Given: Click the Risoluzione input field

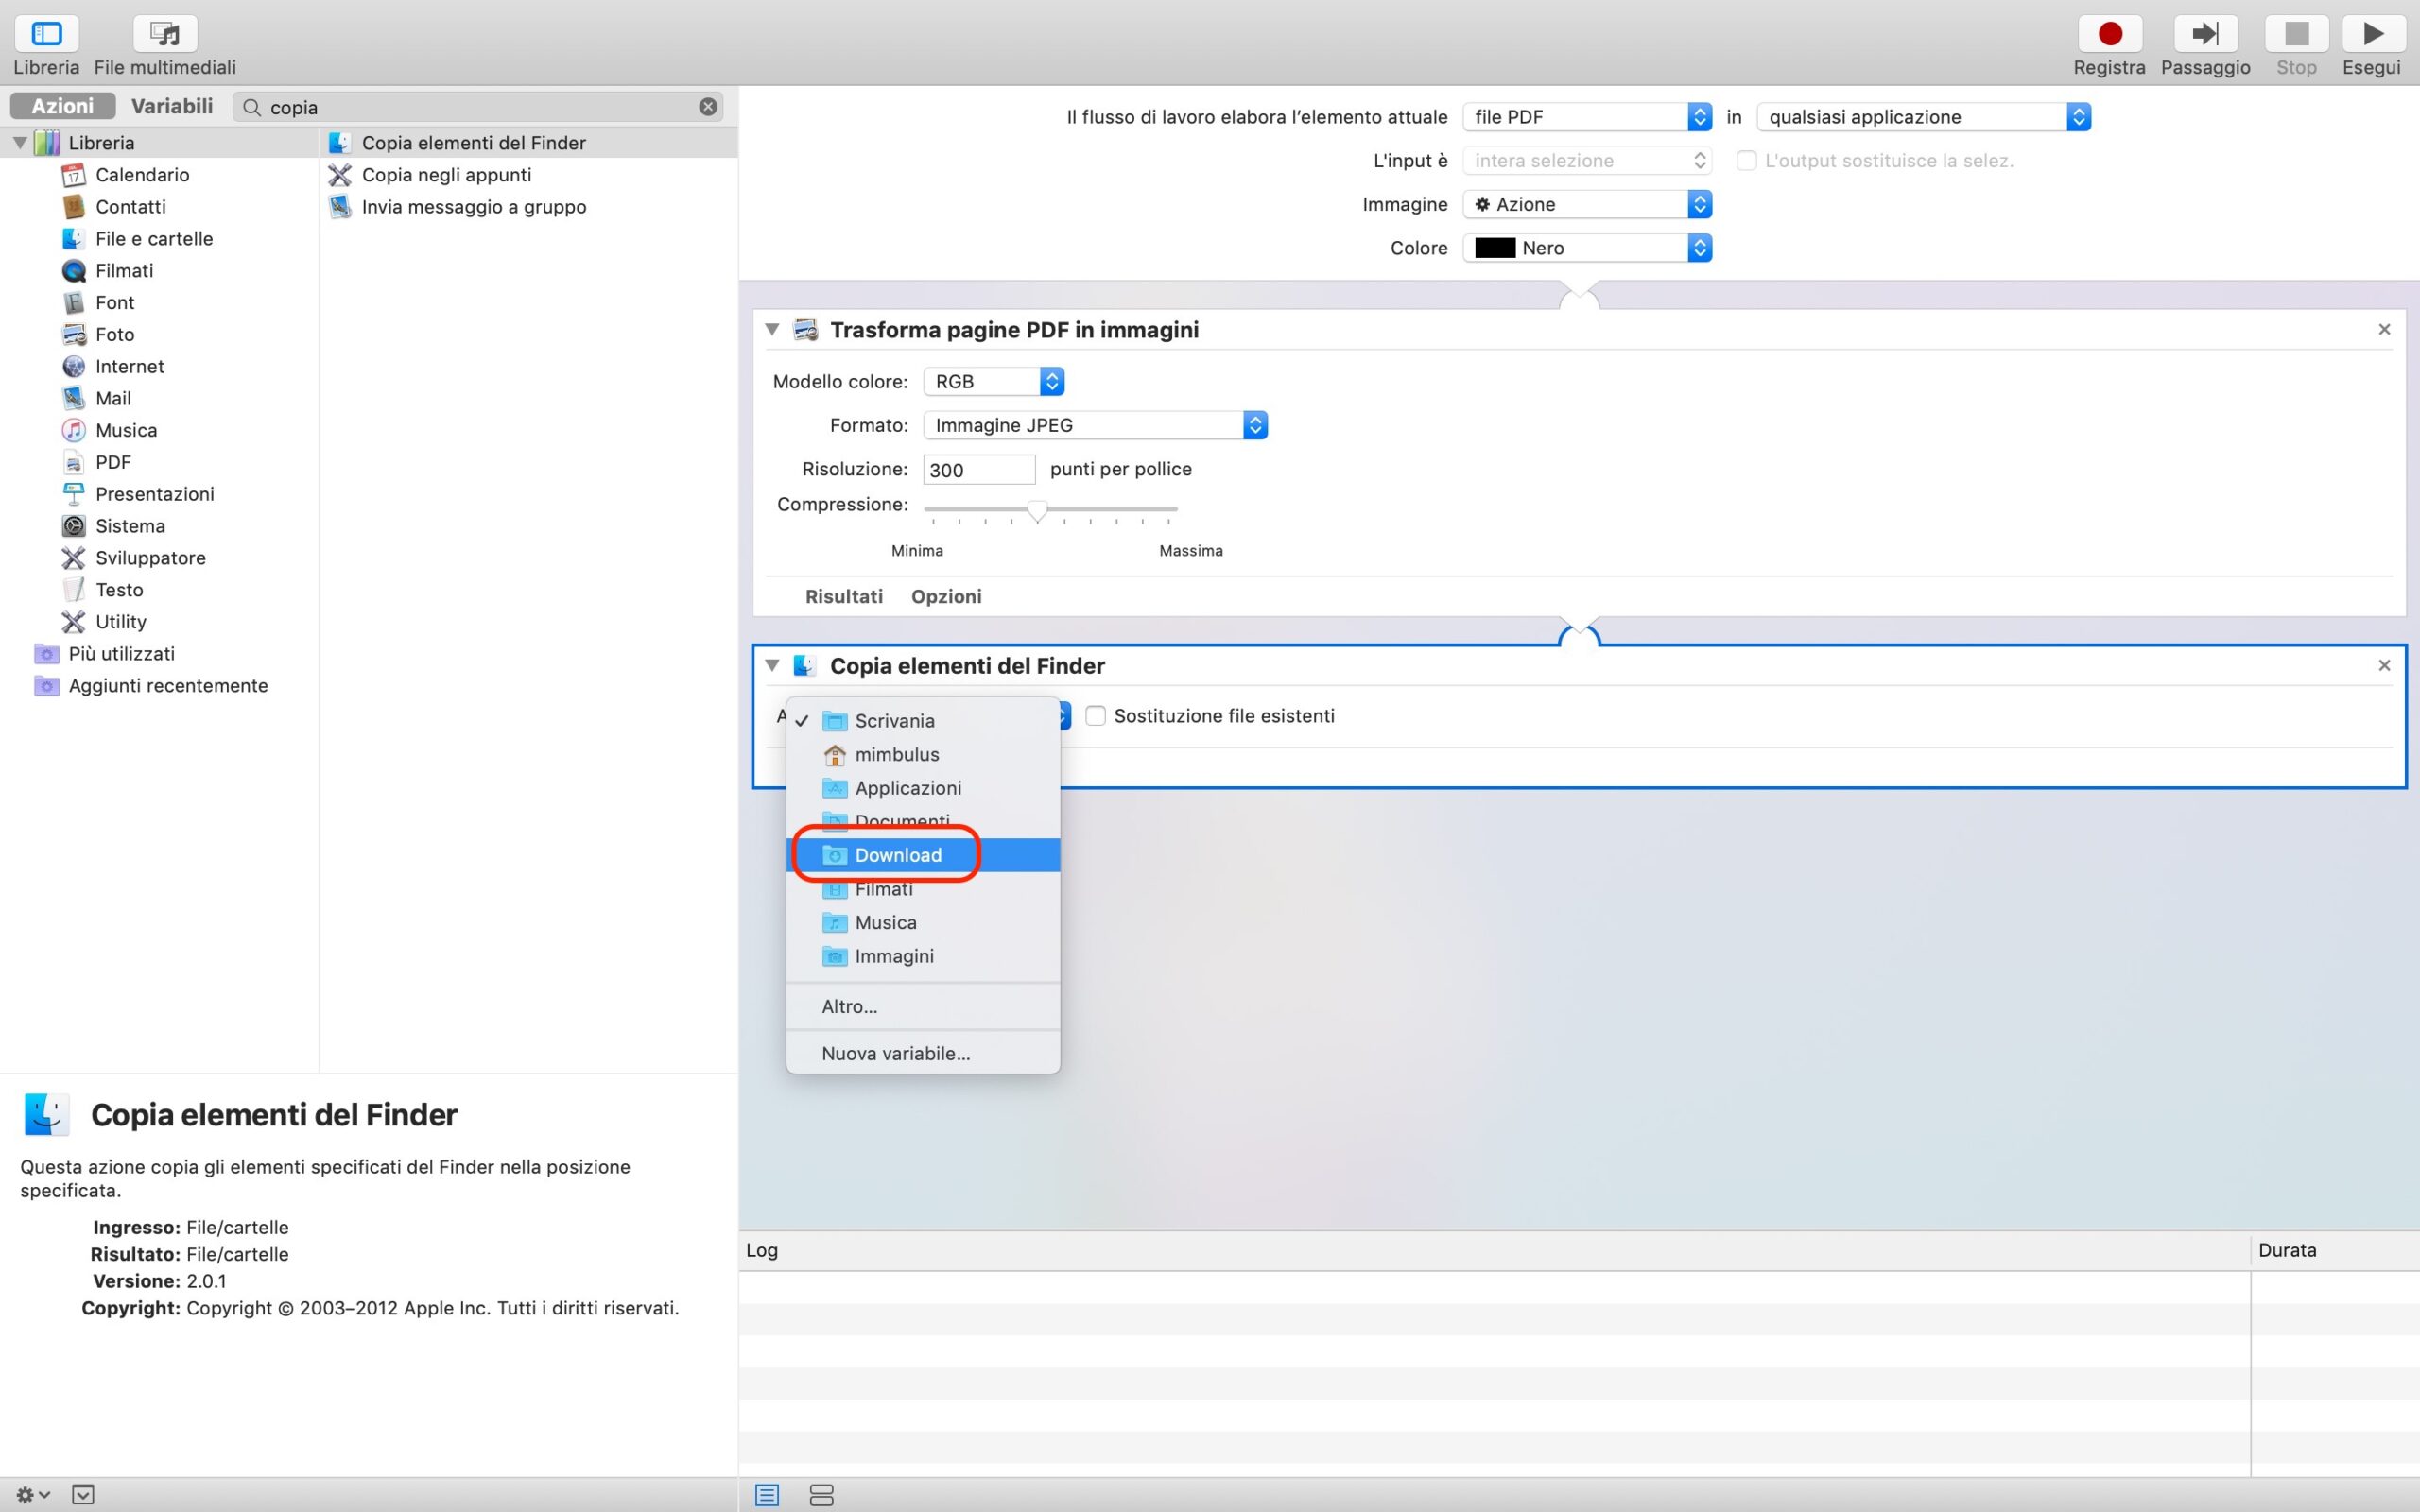Looking at the screenshot, I should (978, 470).
